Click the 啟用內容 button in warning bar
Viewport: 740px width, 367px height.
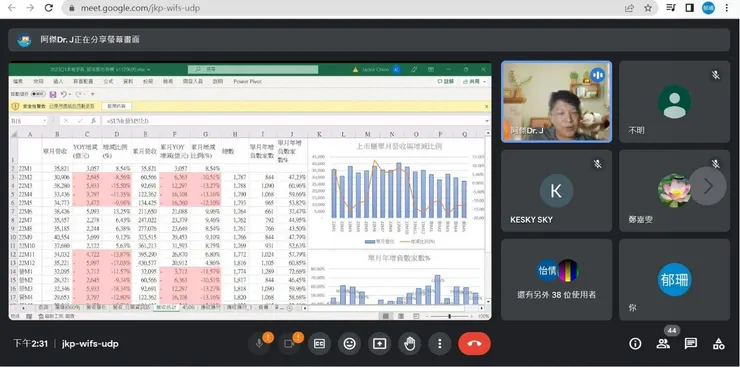pyautogui.click(x=117, y=107)
